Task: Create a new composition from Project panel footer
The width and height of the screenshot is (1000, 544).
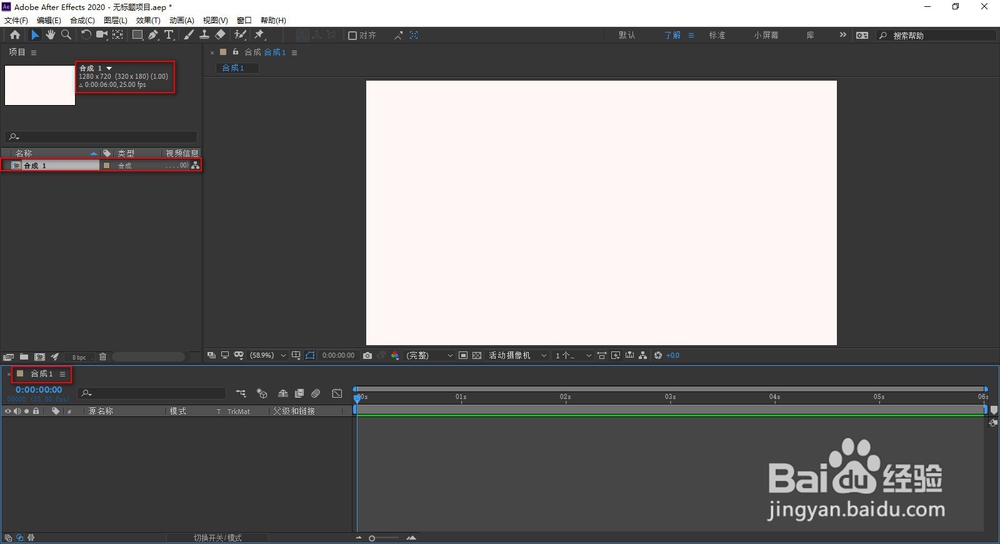Action: pyautogui.click(x=40, y=357)
